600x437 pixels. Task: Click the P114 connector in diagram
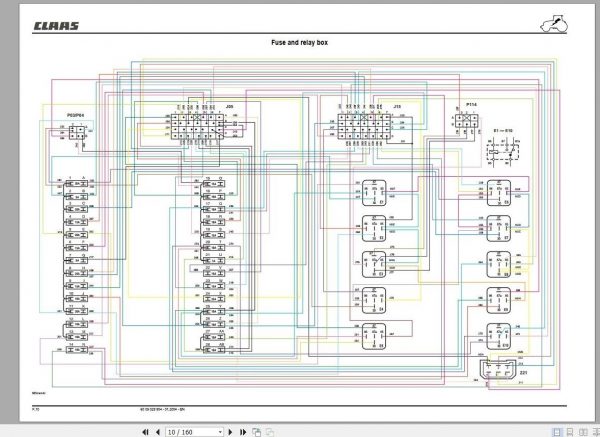tap(466, 121)
